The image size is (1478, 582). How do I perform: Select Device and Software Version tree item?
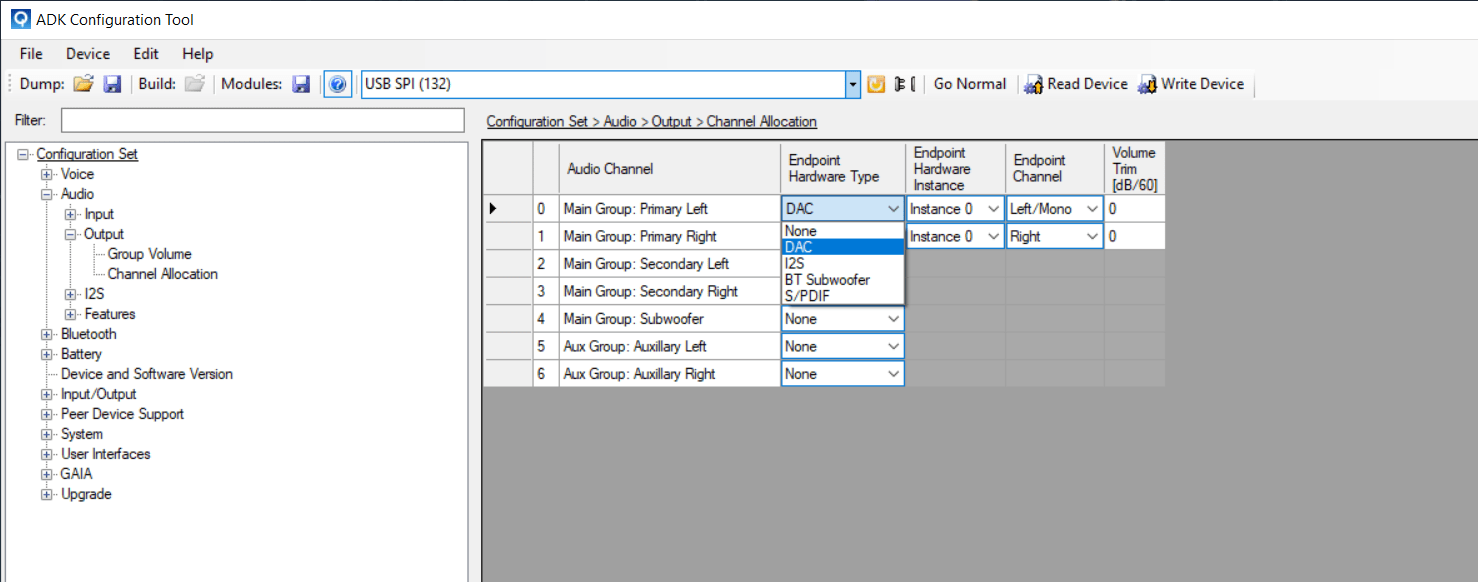tap(146, 374)
